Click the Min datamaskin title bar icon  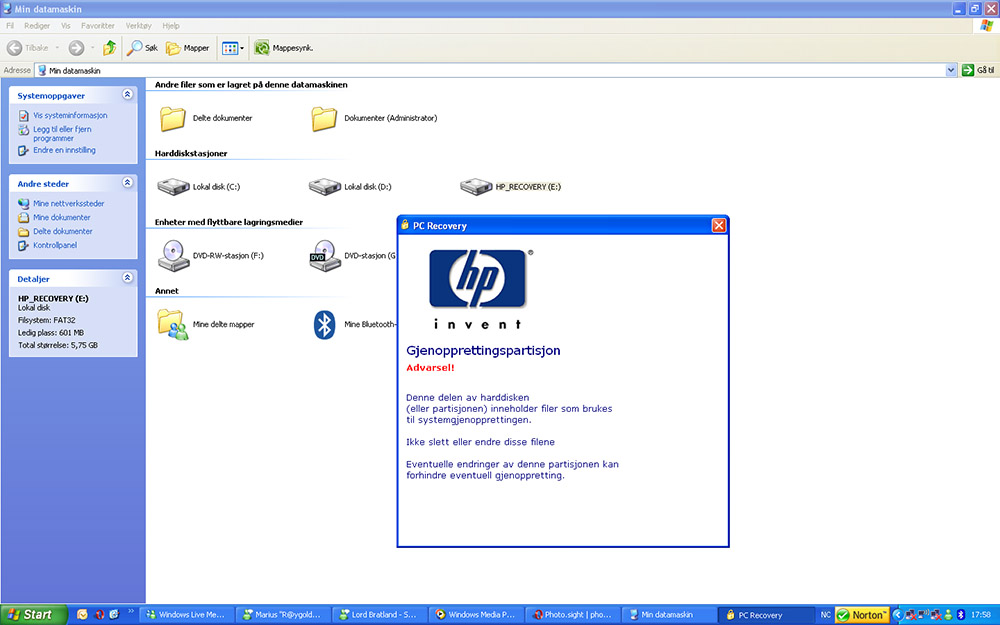click(7, 8)
